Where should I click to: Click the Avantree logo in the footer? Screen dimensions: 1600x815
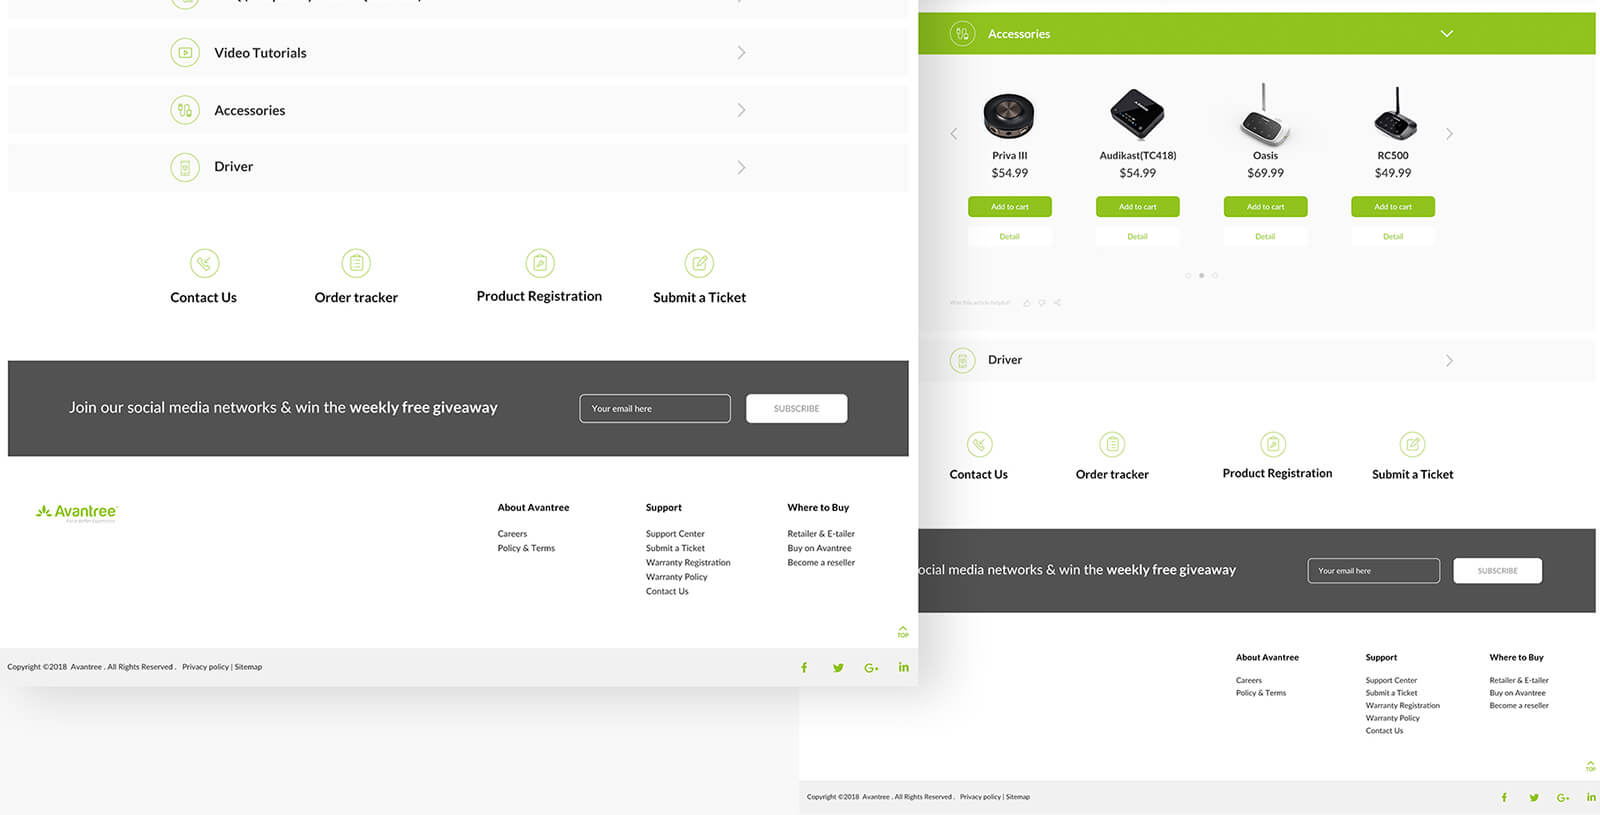point(77,513)
